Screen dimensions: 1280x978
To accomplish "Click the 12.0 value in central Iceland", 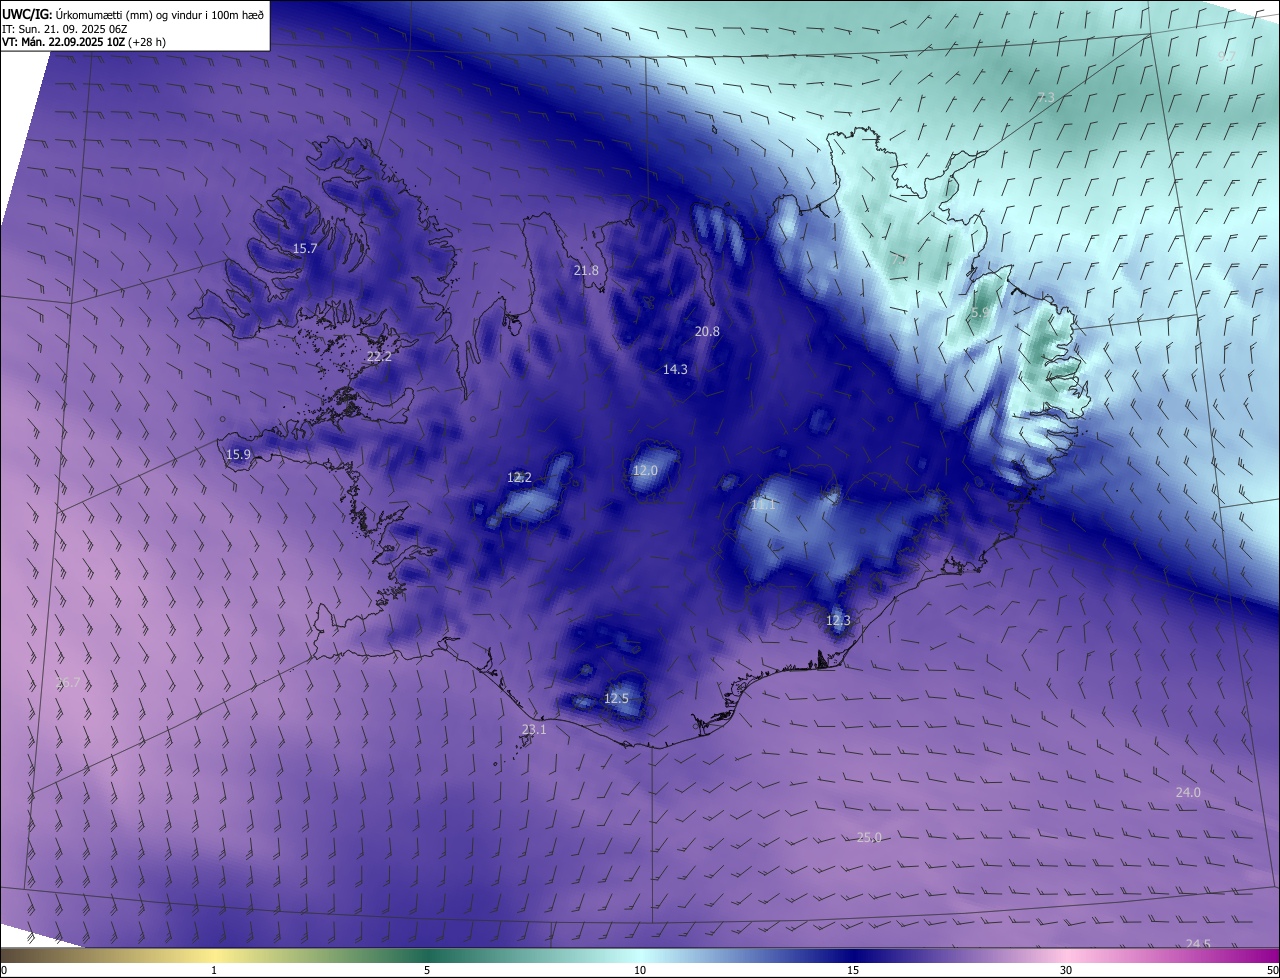I will pos(645,470).
